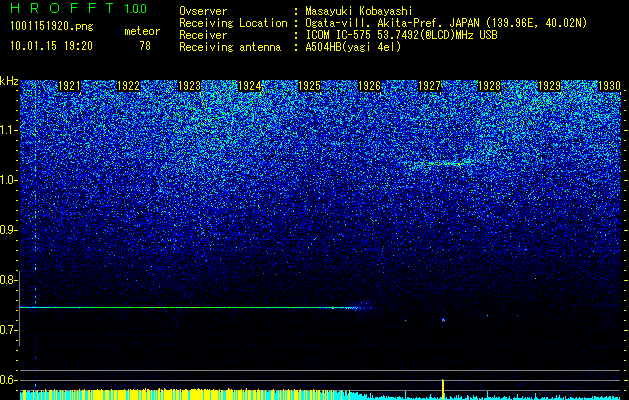Click the 1929 time marker
The width and height of the screenshot is (629, 400).
coord(549,86)
